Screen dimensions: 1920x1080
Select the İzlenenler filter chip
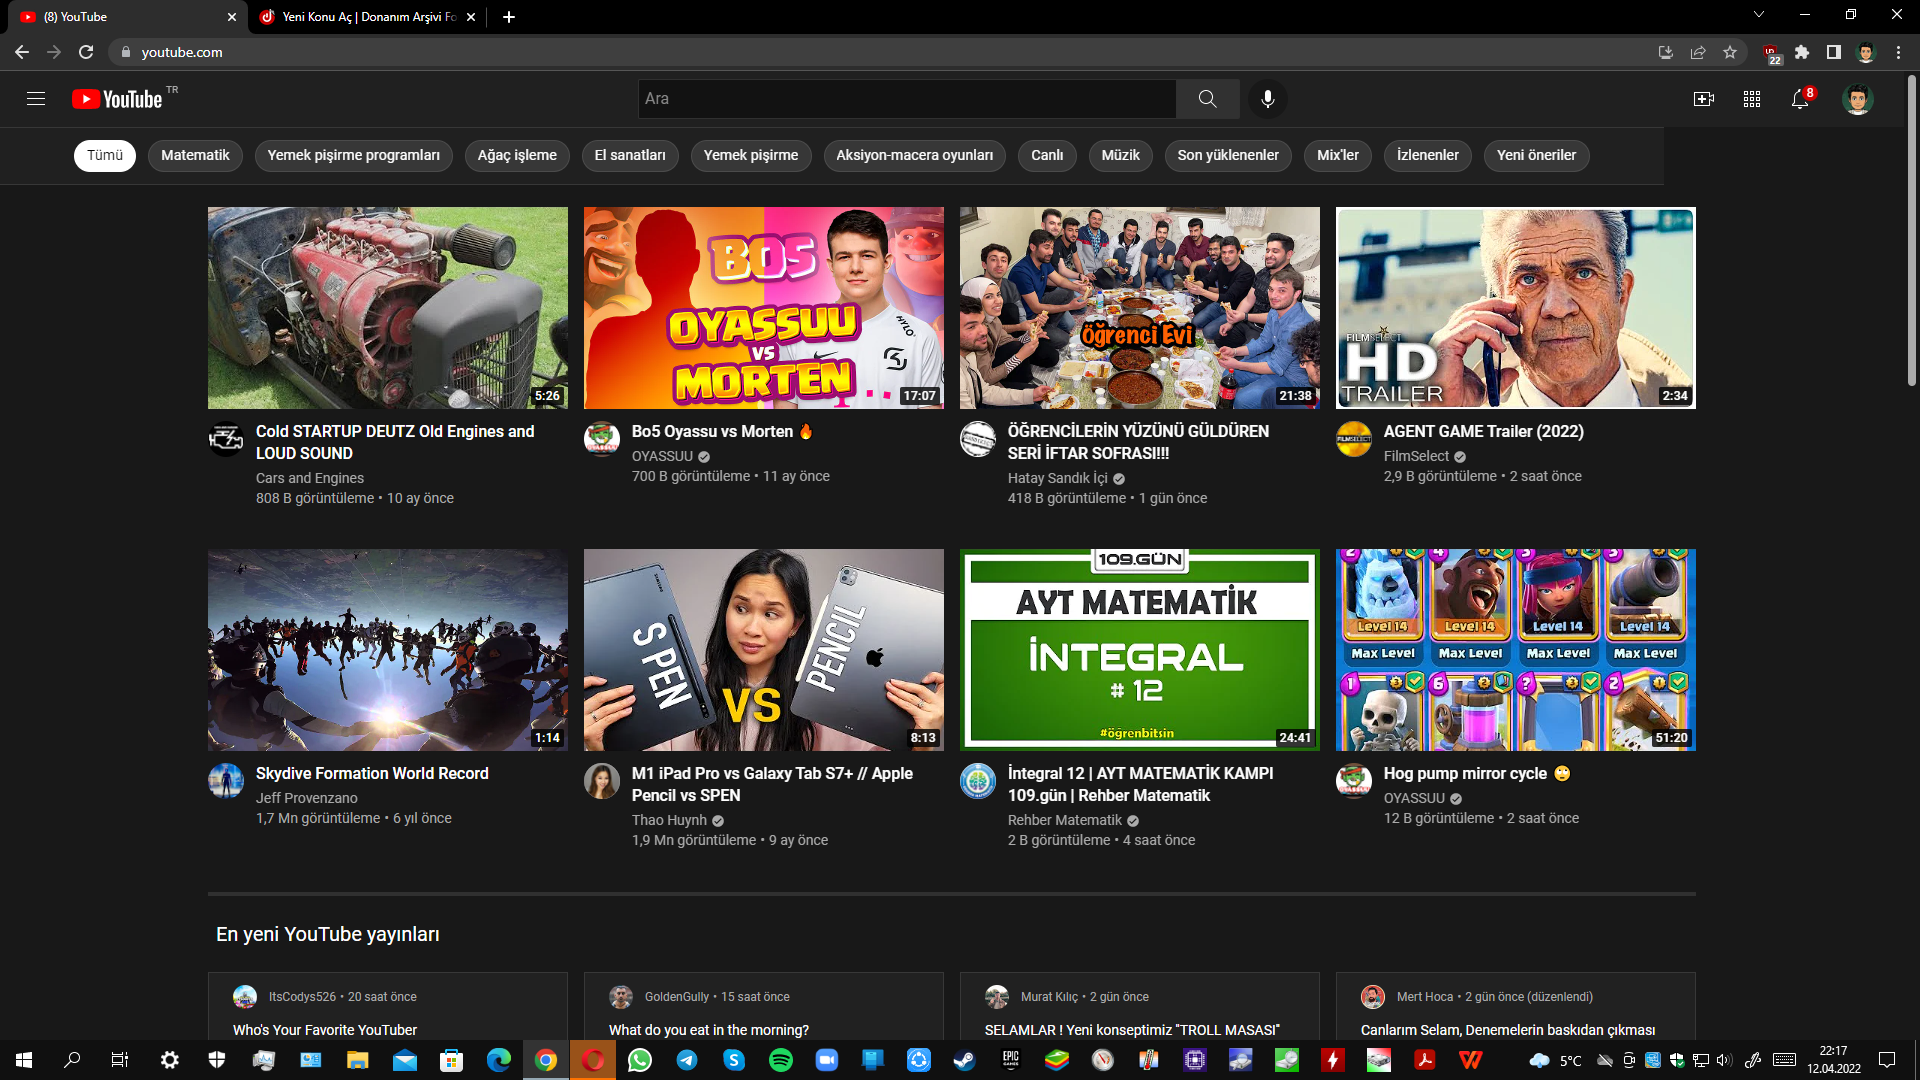point(1428,155)
